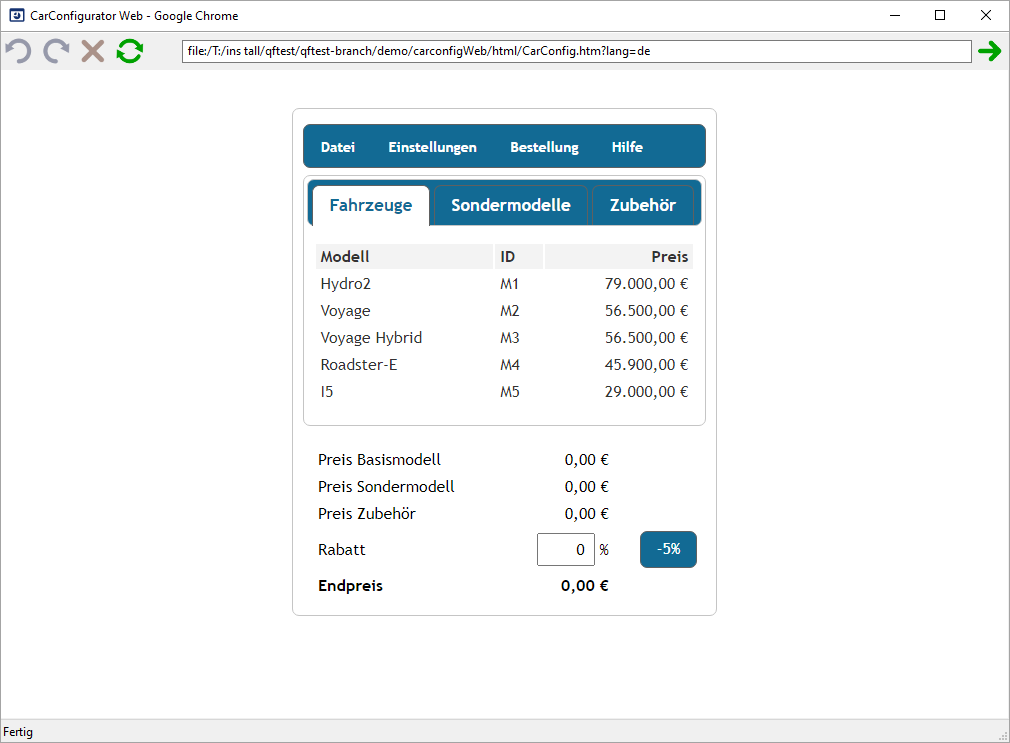Click the -5% discount button
Viewport: 1010px width, 743px height.
pyautogui.click(x=668, y=549)
